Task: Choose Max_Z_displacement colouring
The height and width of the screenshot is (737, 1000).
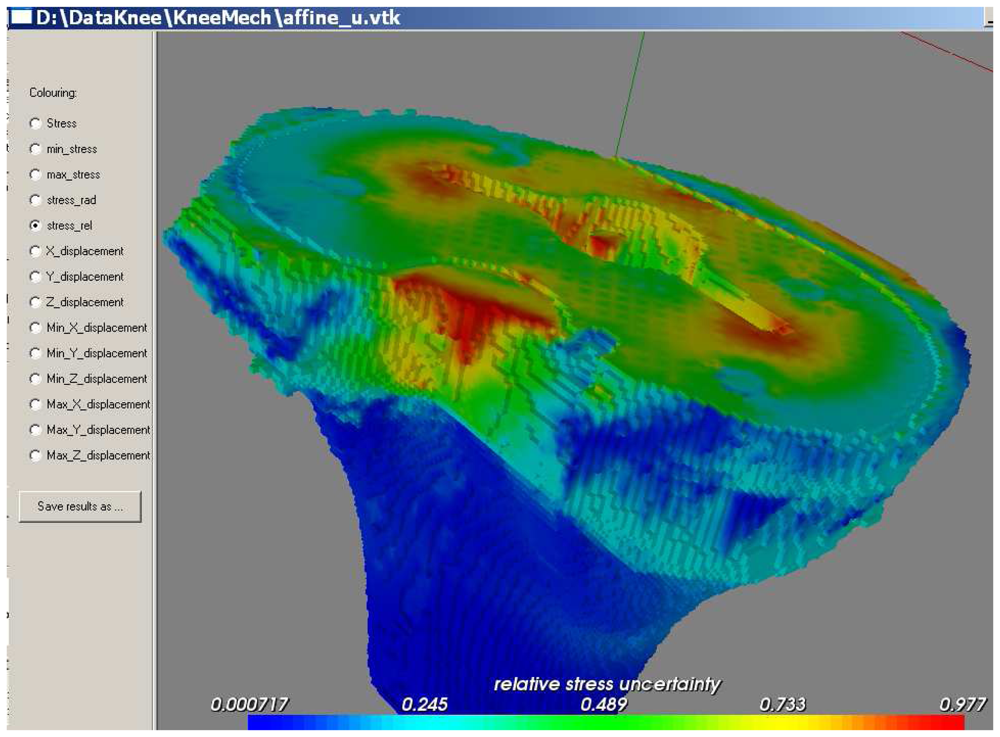Action: [x=37, y=456]
